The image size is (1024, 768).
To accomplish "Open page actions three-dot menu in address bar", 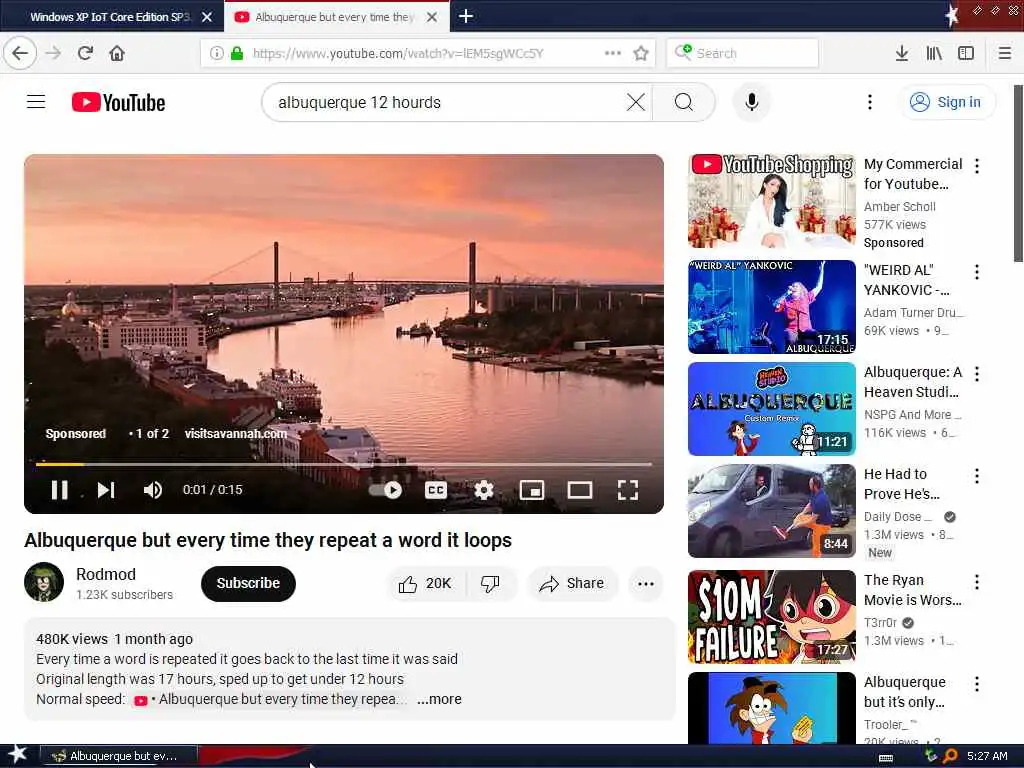I will [613, 53].
